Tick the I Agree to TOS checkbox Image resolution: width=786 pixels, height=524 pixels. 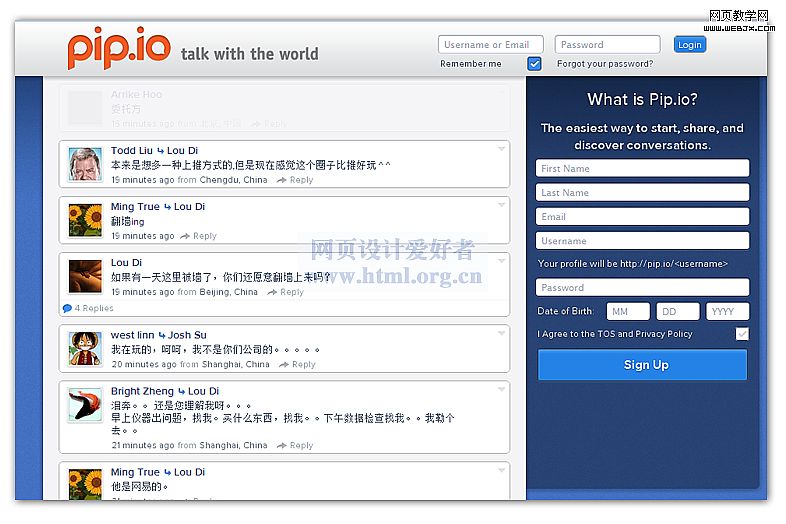742,334
